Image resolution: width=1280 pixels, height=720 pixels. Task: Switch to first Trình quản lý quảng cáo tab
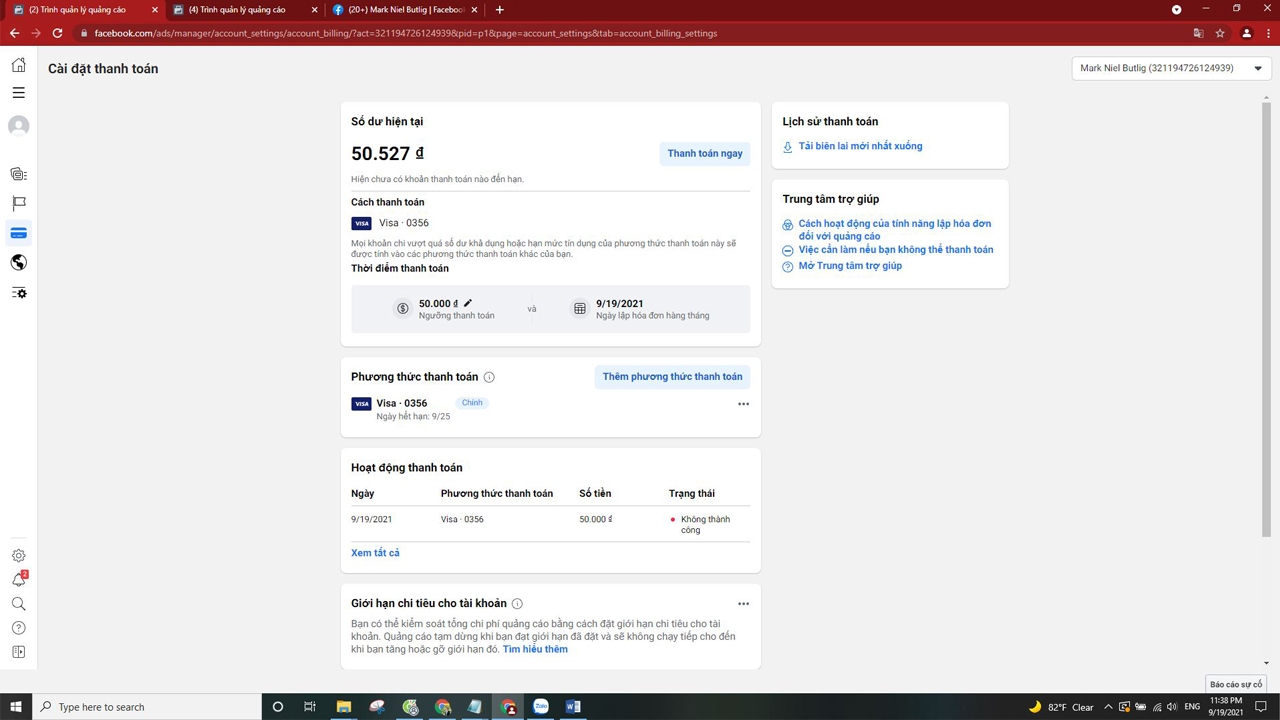[83, 10]
